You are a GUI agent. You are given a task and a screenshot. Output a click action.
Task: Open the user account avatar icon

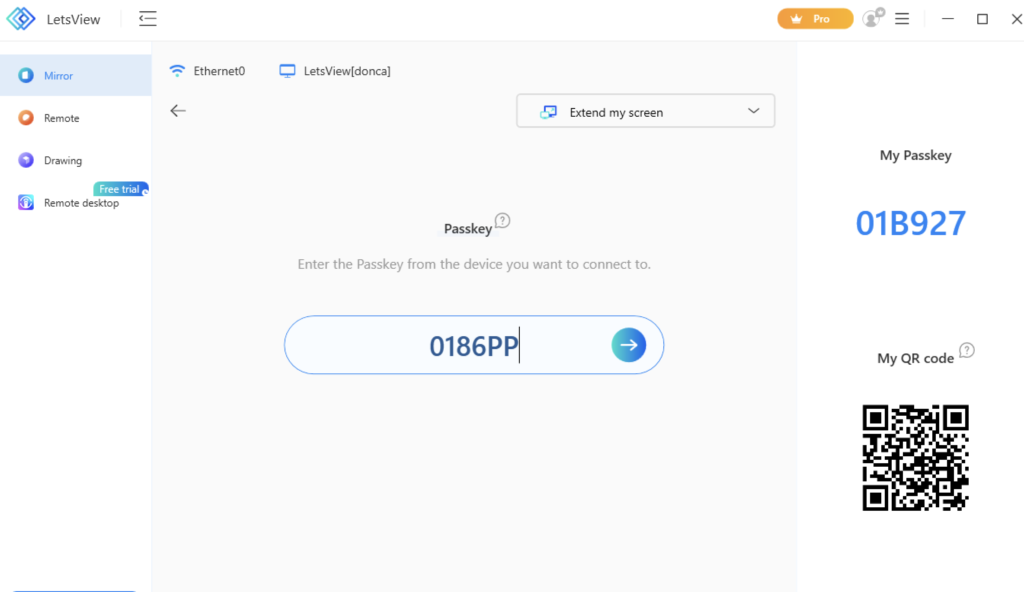click(872, 18)
